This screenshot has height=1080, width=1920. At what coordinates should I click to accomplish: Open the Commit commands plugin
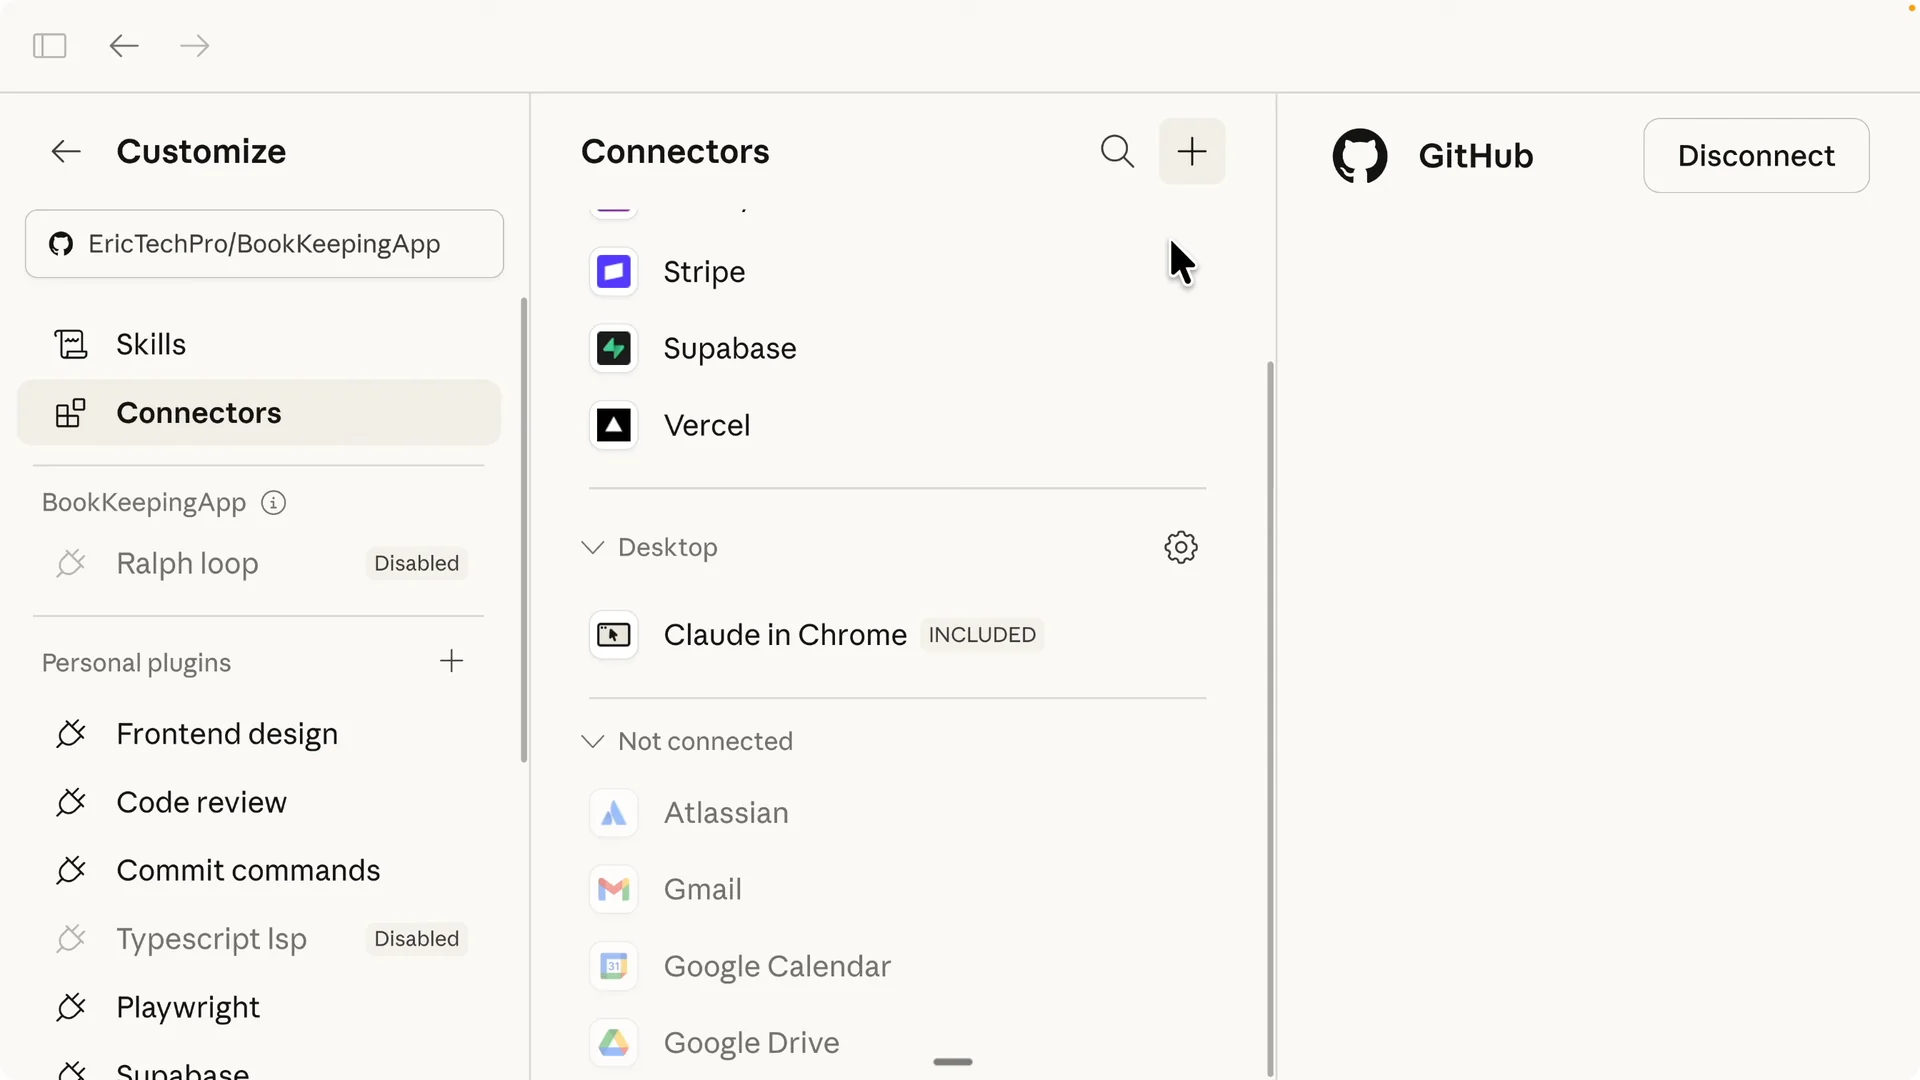coord(259,871)
